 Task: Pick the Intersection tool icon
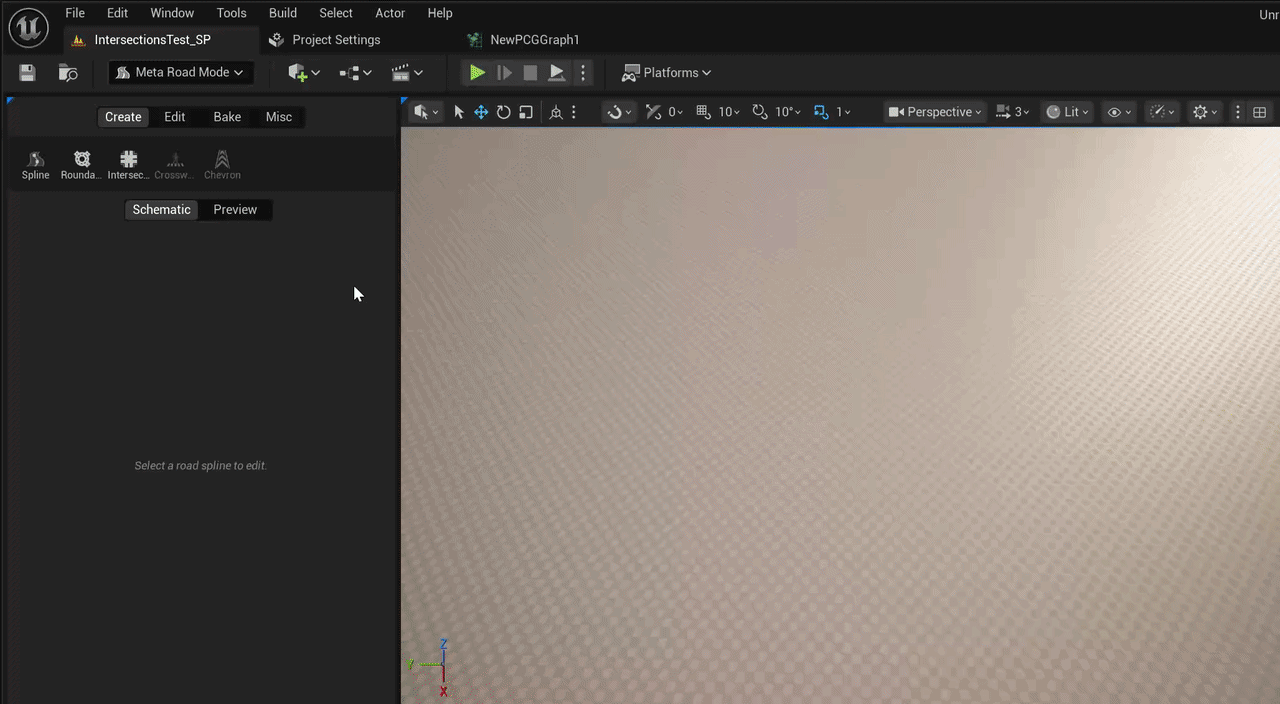click(x=128, y=165)
